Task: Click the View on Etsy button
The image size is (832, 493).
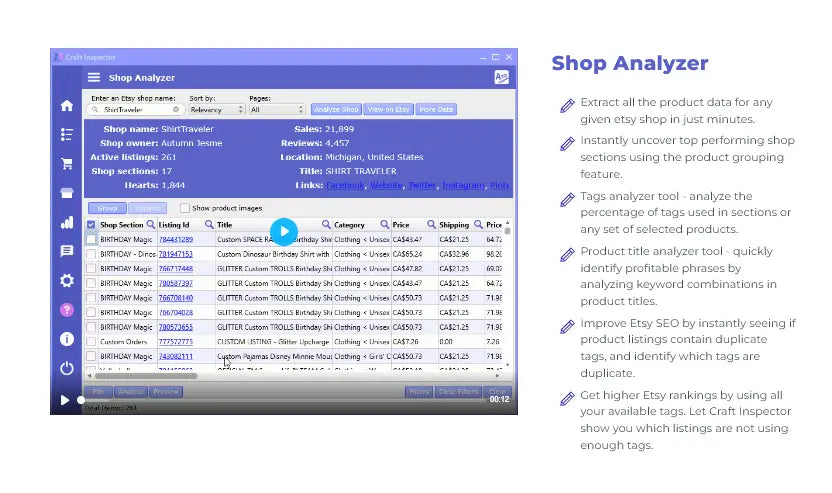Action: [388, 109]
